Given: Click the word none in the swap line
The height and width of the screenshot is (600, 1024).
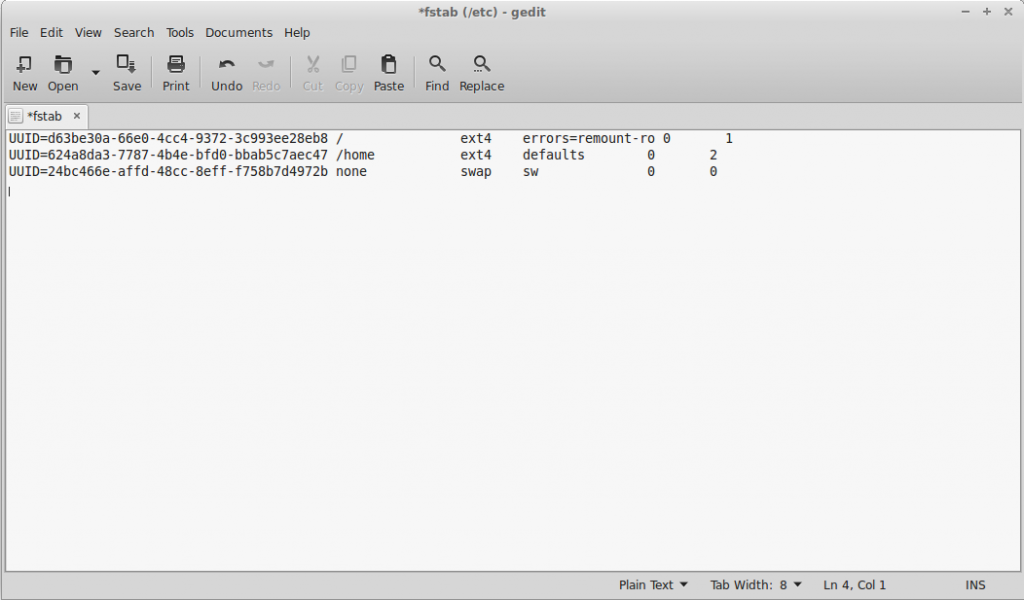Looking at the screenshot, I should 351,172.
